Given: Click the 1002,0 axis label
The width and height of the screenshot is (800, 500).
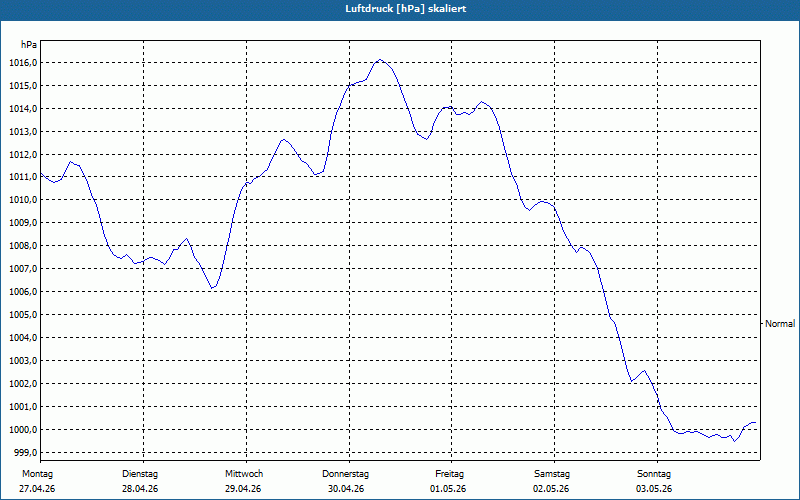Looking at the screenshot, I should (23, 384).
